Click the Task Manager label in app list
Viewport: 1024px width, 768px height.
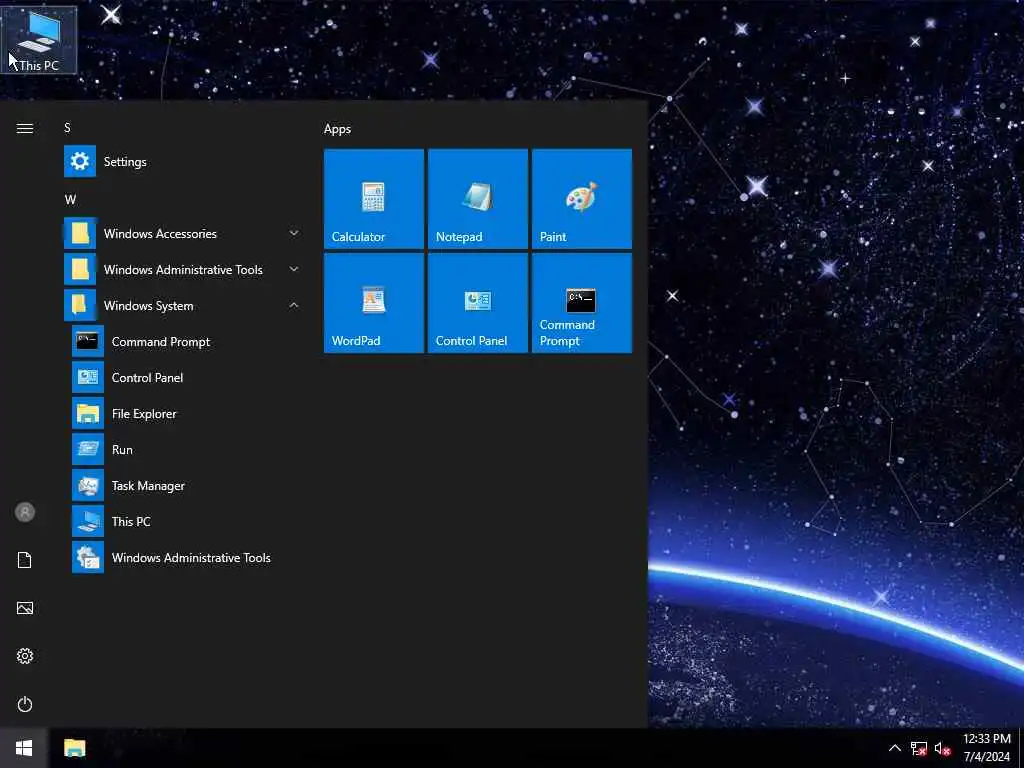(148, 486)
